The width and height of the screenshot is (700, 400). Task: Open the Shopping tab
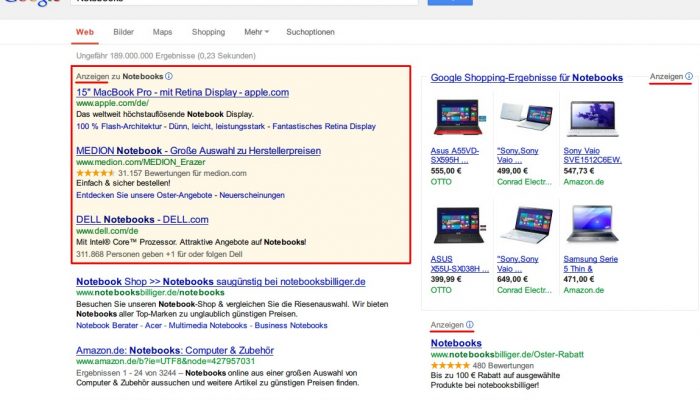[208, 32]
